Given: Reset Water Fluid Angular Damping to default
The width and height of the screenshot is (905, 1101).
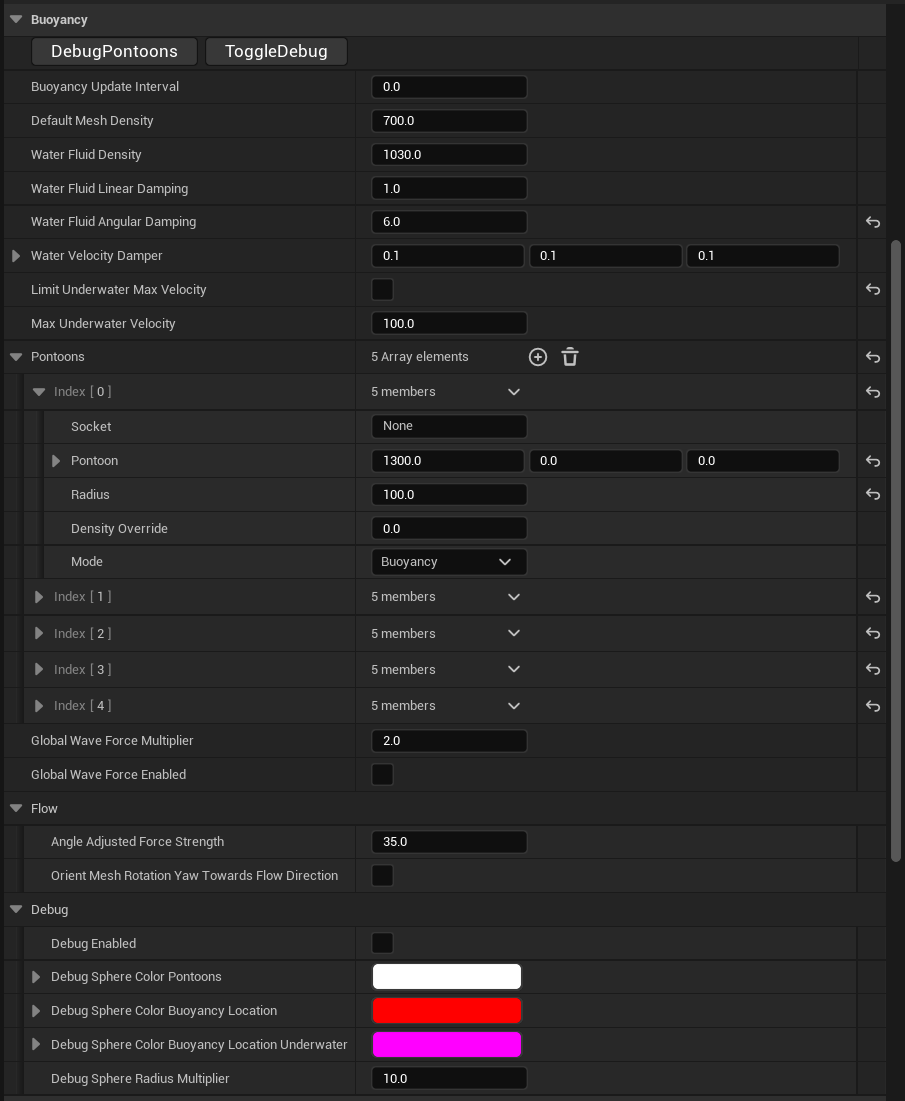Looking at the screenshot, I should [x=871, y=221].
